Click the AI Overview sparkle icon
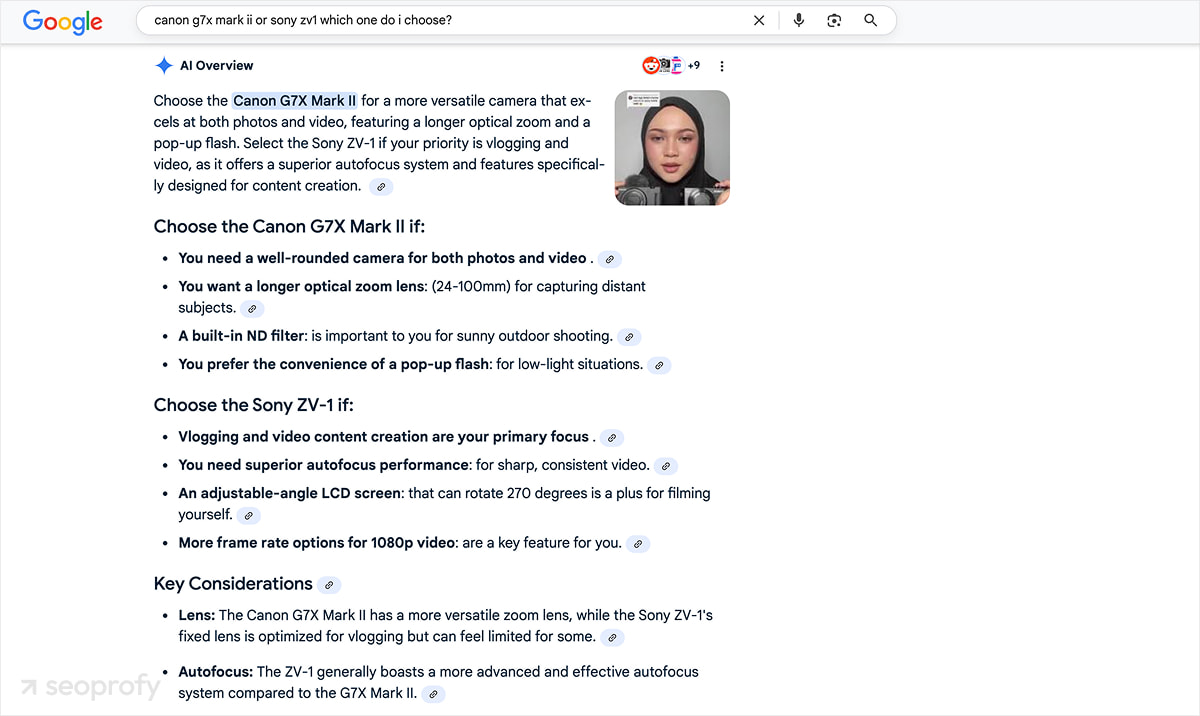This screenshot has height=716, width=1200. click(164, 66)
